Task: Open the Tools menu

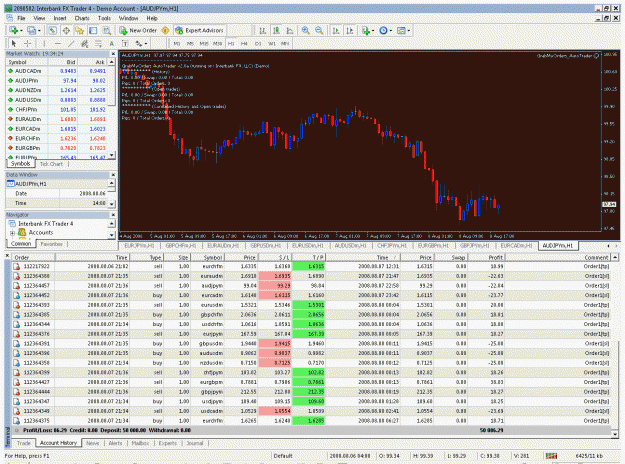Action: (x=104, y=18)
